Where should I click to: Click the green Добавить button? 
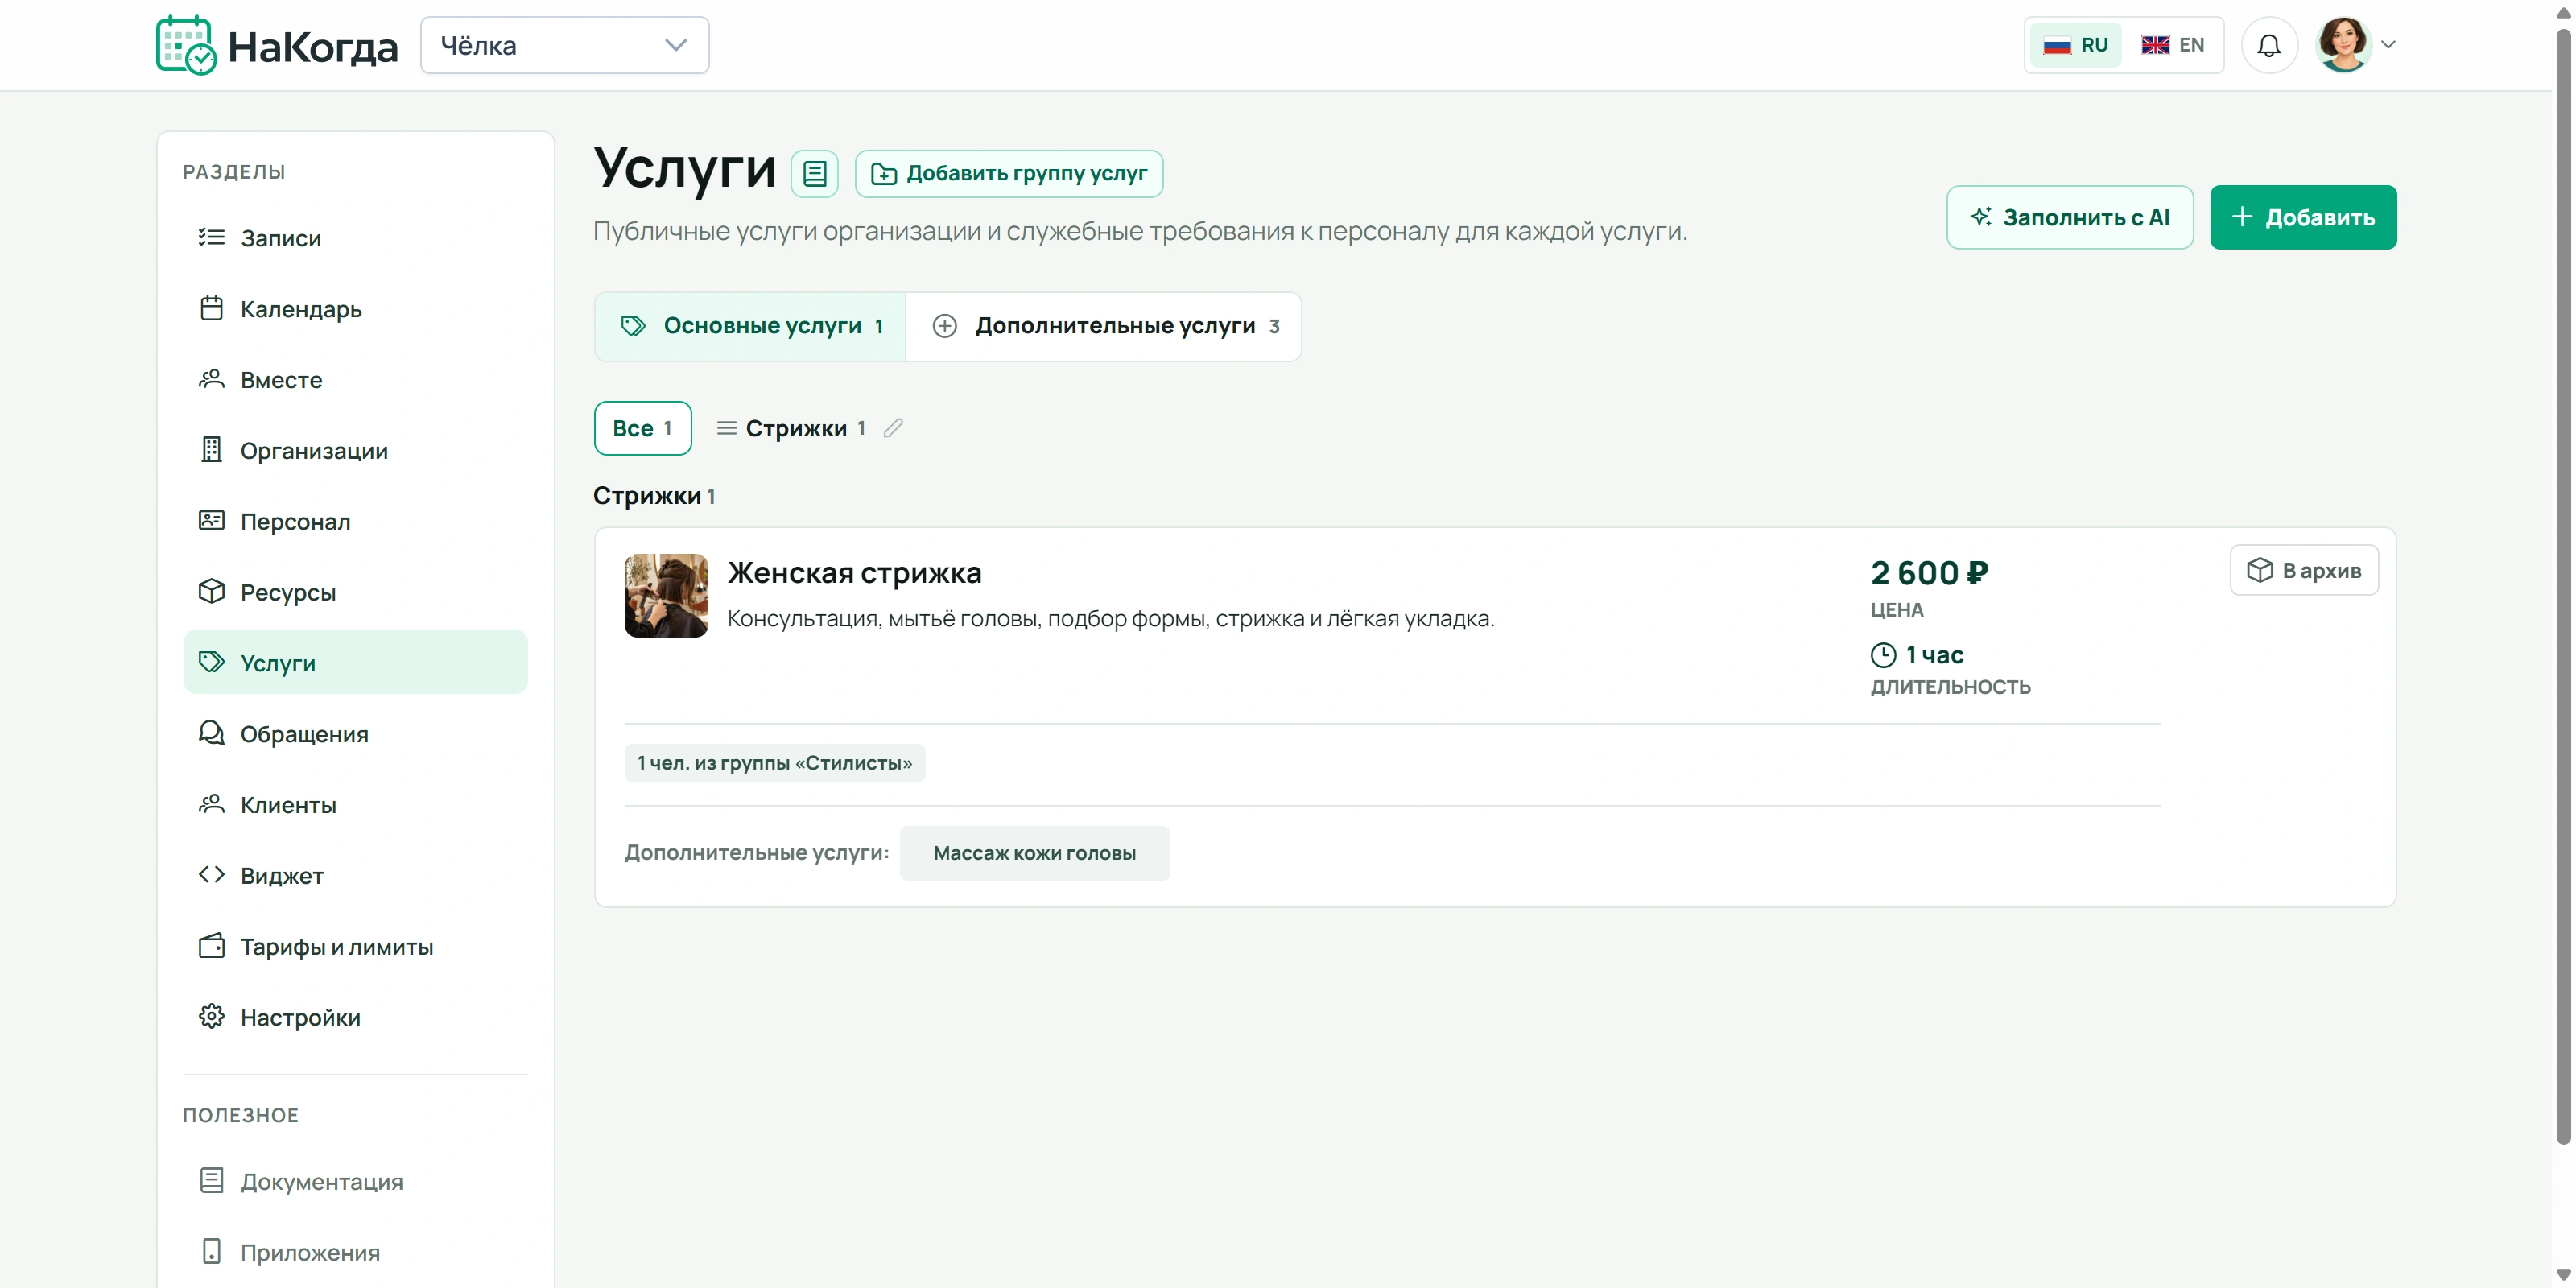[x=2302, y=217]
